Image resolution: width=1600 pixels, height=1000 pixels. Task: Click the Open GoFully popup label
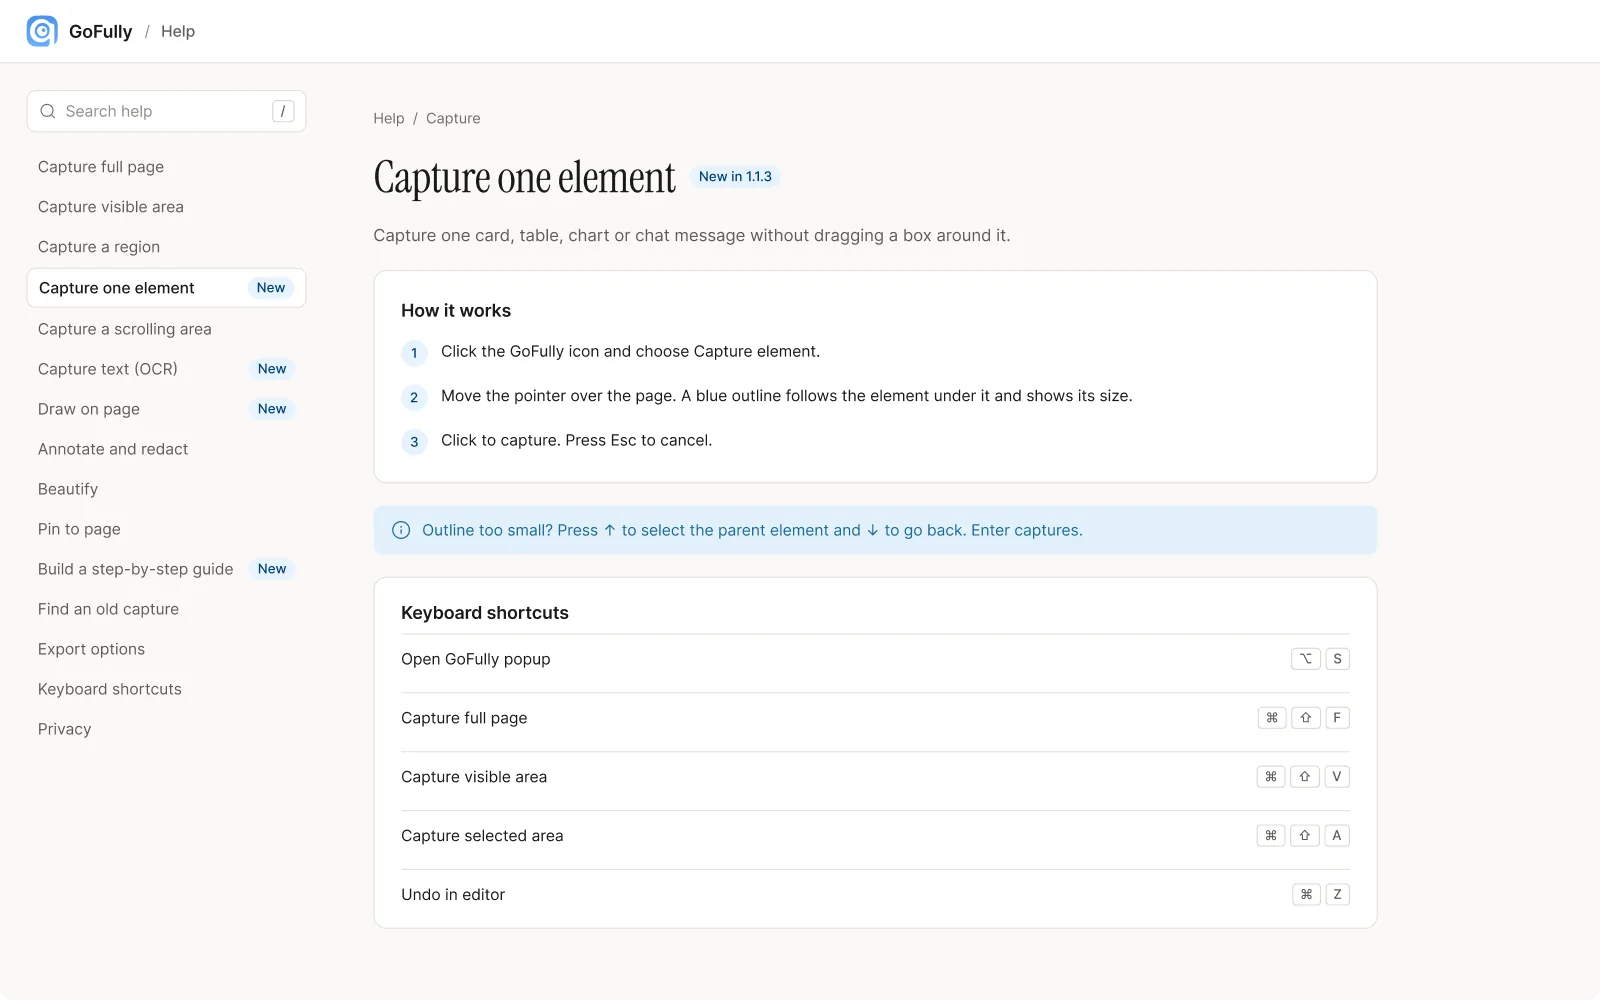(x=476, y=659)
